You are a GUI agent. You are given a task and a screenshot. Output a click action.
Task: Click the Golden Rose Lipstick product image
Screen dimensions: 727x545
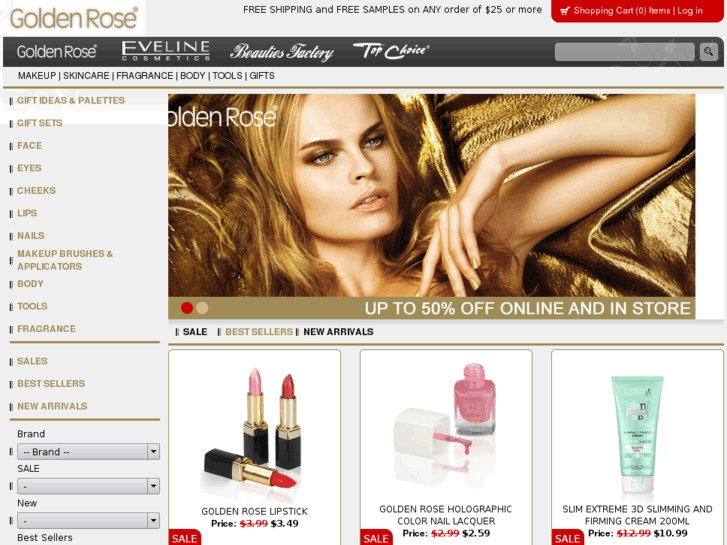pos(254,434)
